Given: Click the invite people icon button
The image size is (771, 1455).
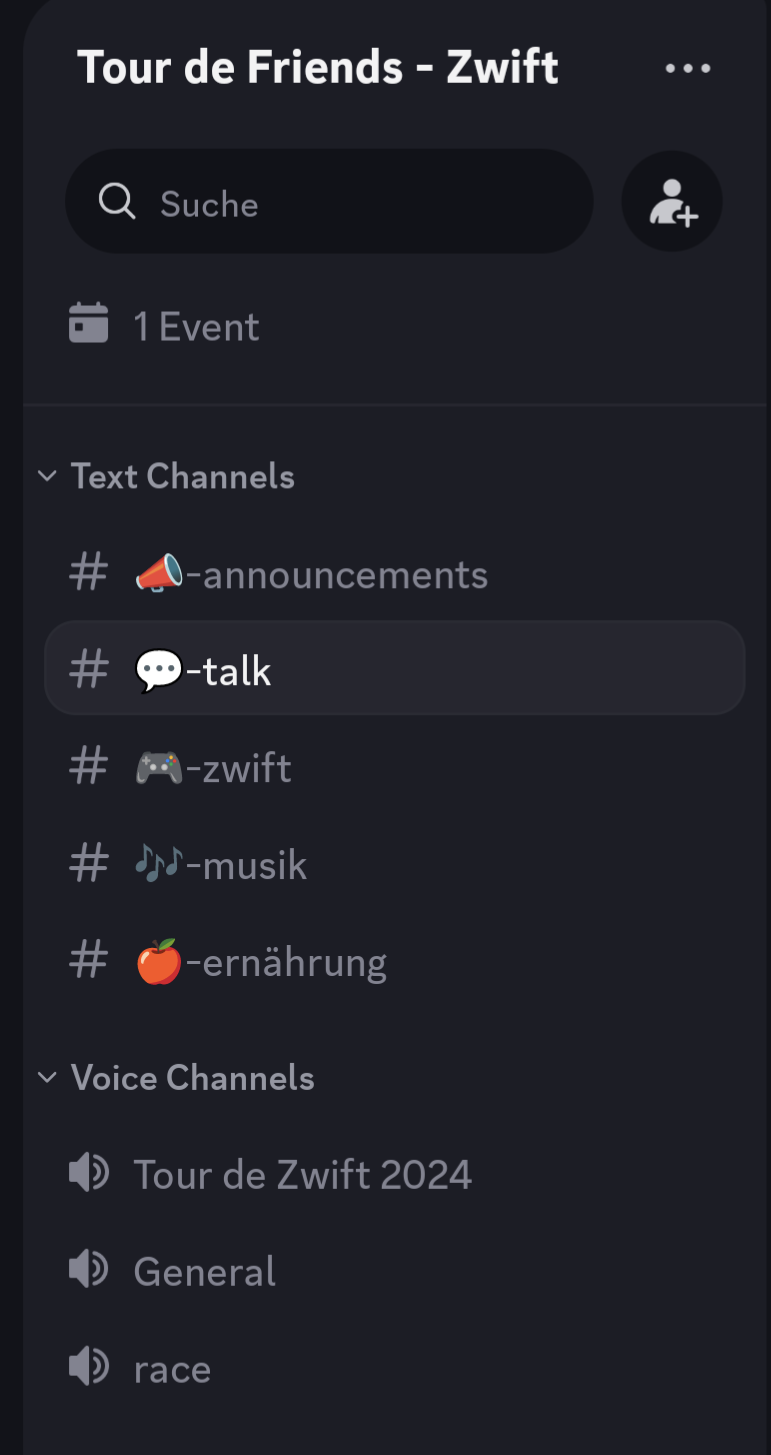Looking at the screenshot, I should (x=672, y=202).
